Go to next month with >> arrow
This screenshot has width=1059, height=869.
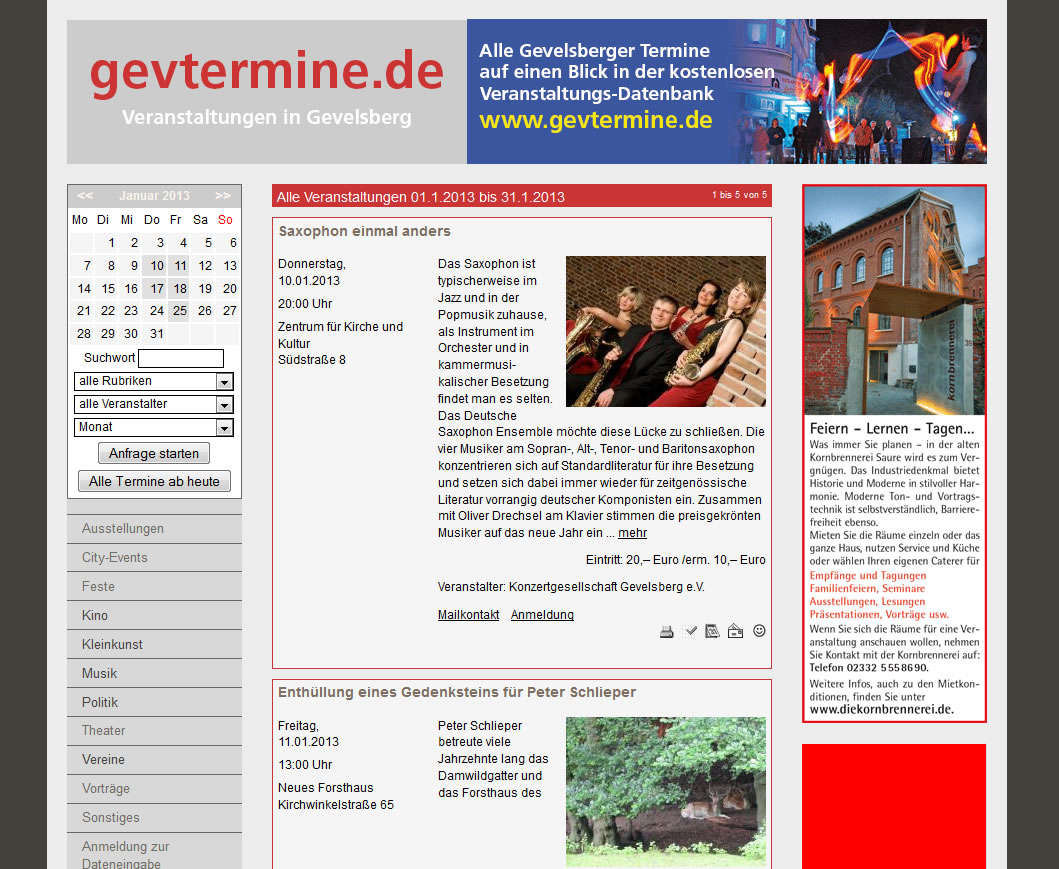223,196
